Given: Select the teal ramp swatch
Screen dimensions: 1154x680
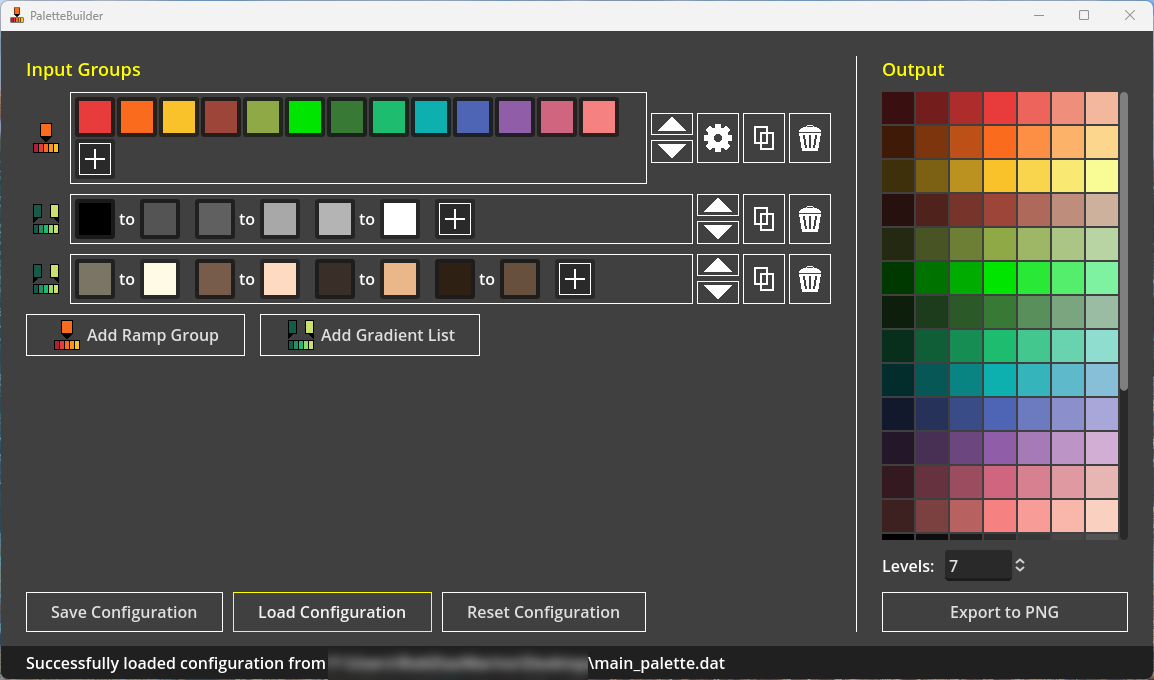Looking at the screenshot, I should pyautogui.click(x=431, y=117).
